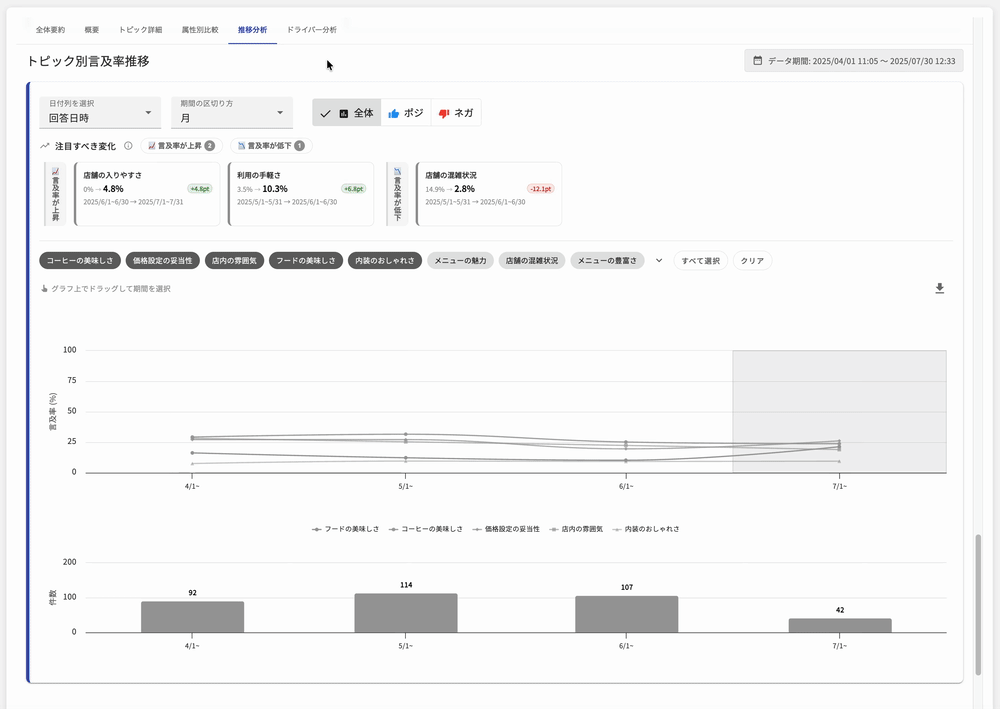The image size is (1000, 709).
Task: Click the download graph icon
Action: click(939, 289)
